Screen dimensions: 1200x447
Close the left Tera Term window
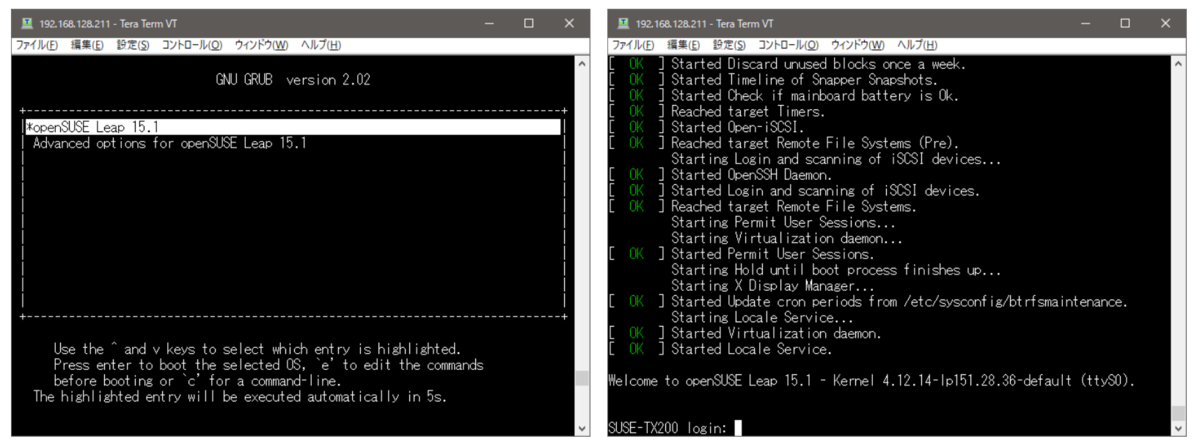click(x=570, y=23)
